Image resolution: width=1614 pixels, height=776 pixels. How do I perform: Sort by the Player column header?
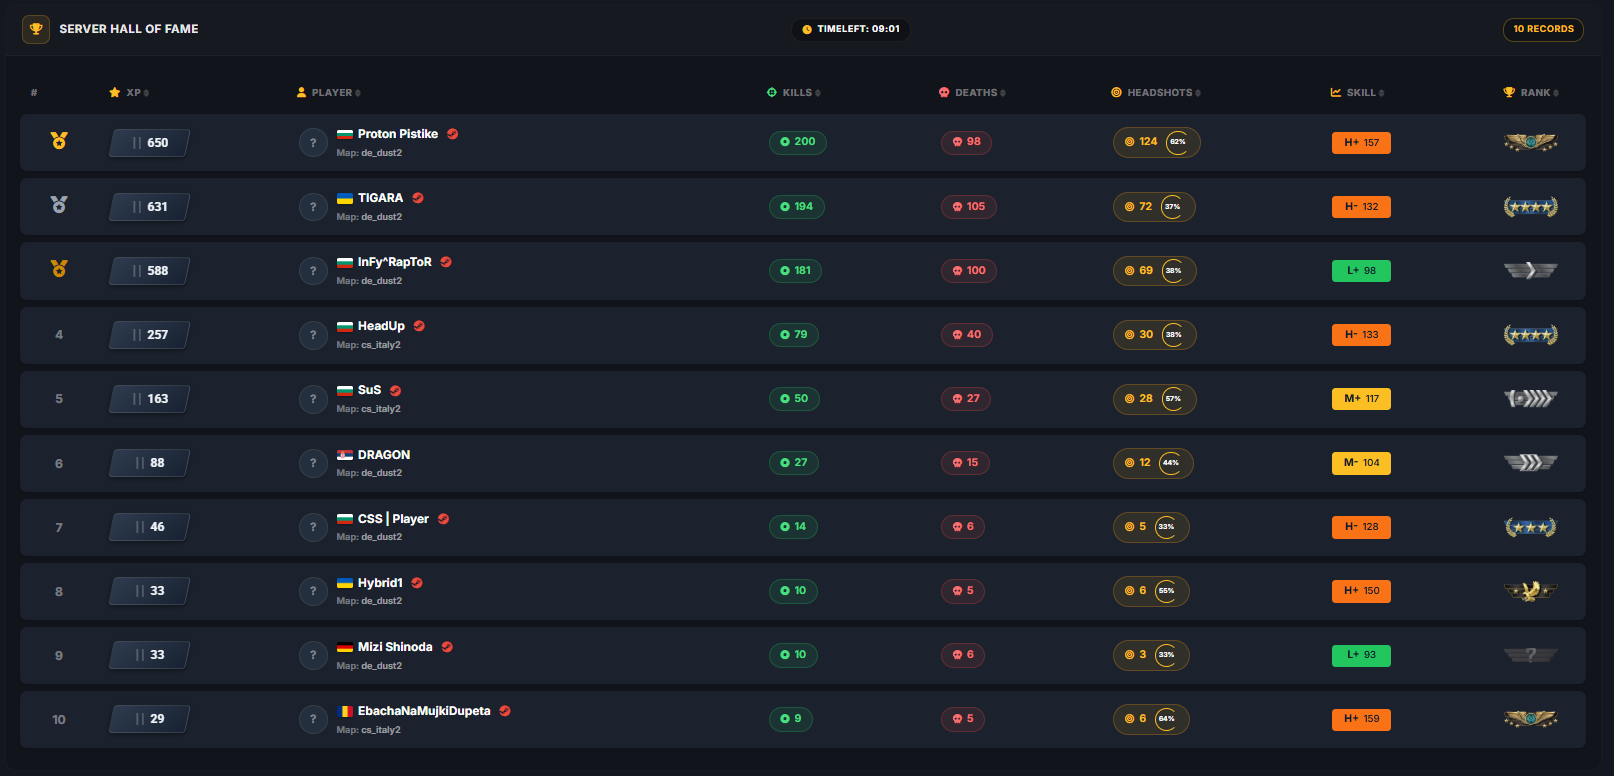(x=329, y=93)
